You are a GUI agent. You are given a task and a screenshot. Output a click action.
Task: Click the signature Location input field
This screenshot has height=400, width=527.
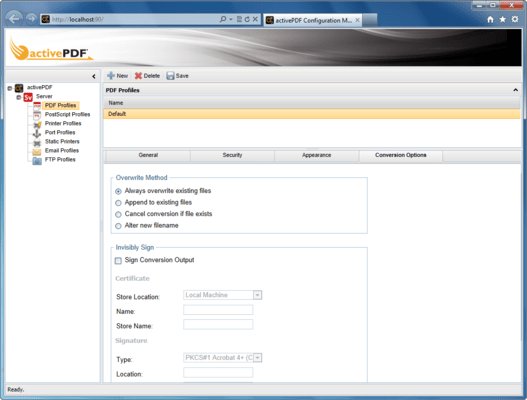pyautogui.click(x=218, y=372)
